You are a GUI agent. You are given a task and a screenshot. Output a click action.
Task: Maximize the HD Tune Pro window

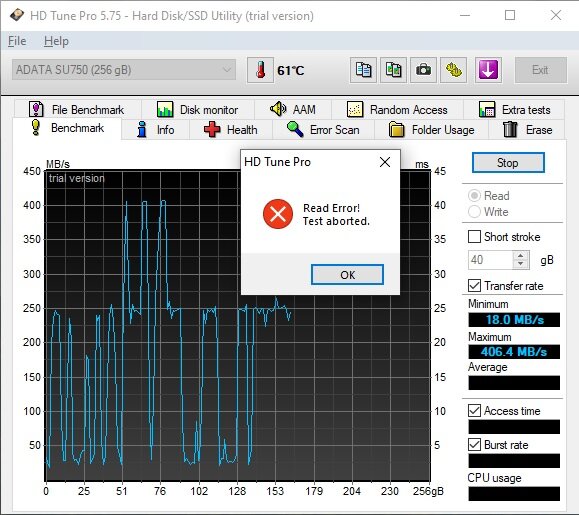click(x=510, y=16)
